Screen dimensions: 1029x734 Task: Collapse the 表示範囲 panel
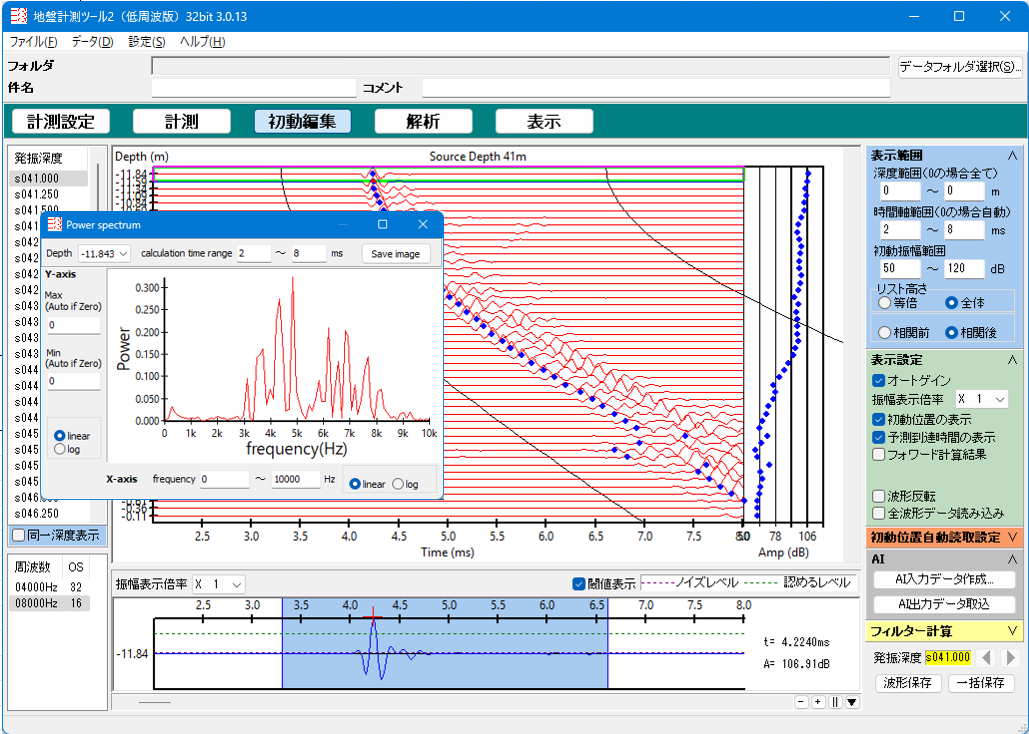[1013, 156]
